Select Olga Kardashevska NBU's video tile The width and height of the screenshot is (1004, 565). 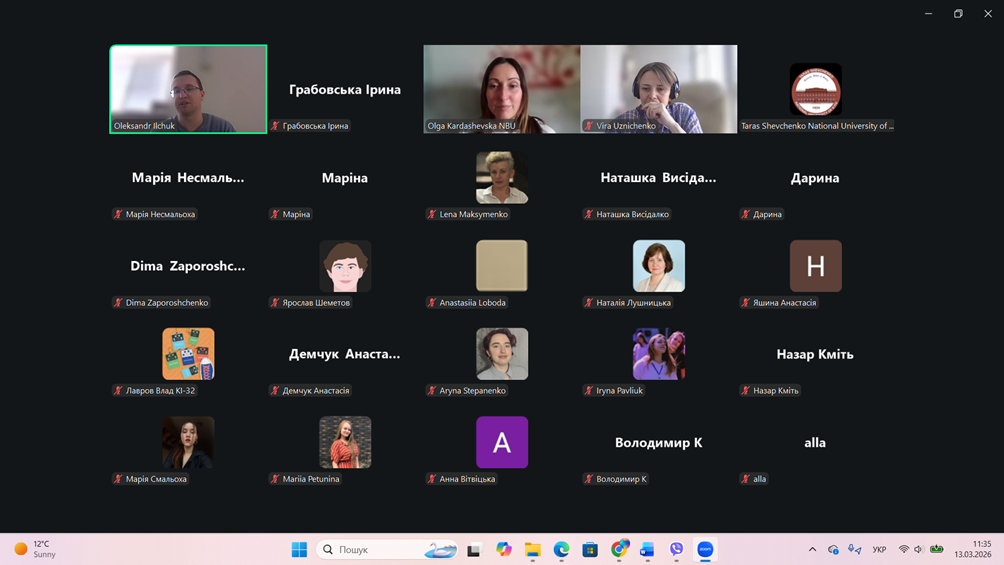point(502,88)
